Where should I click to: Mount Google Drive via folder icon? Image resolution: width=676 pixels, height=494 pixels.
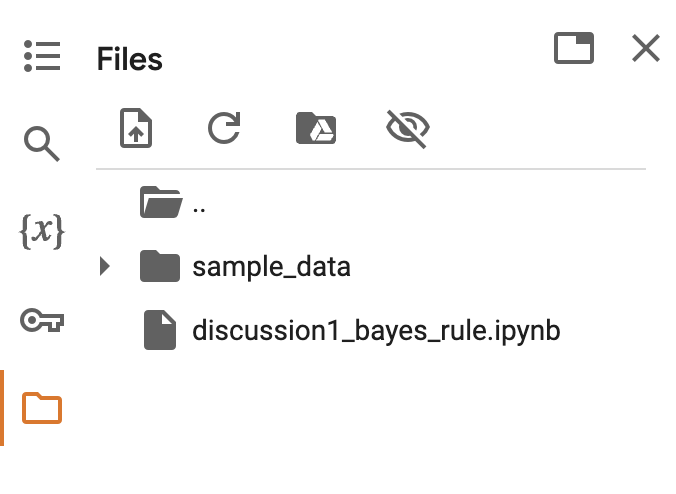[x=316, y=128]
